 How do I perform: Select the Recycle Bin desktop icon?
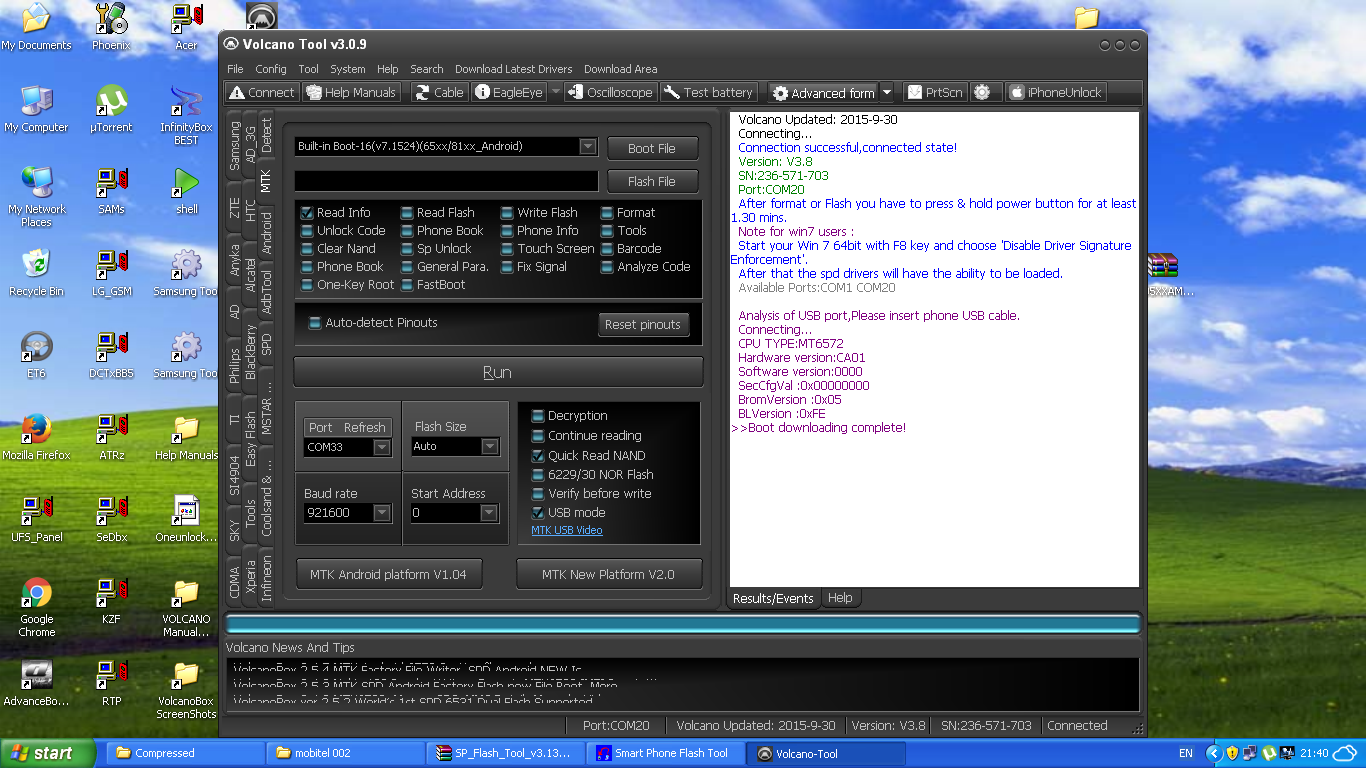click(37, 272)
